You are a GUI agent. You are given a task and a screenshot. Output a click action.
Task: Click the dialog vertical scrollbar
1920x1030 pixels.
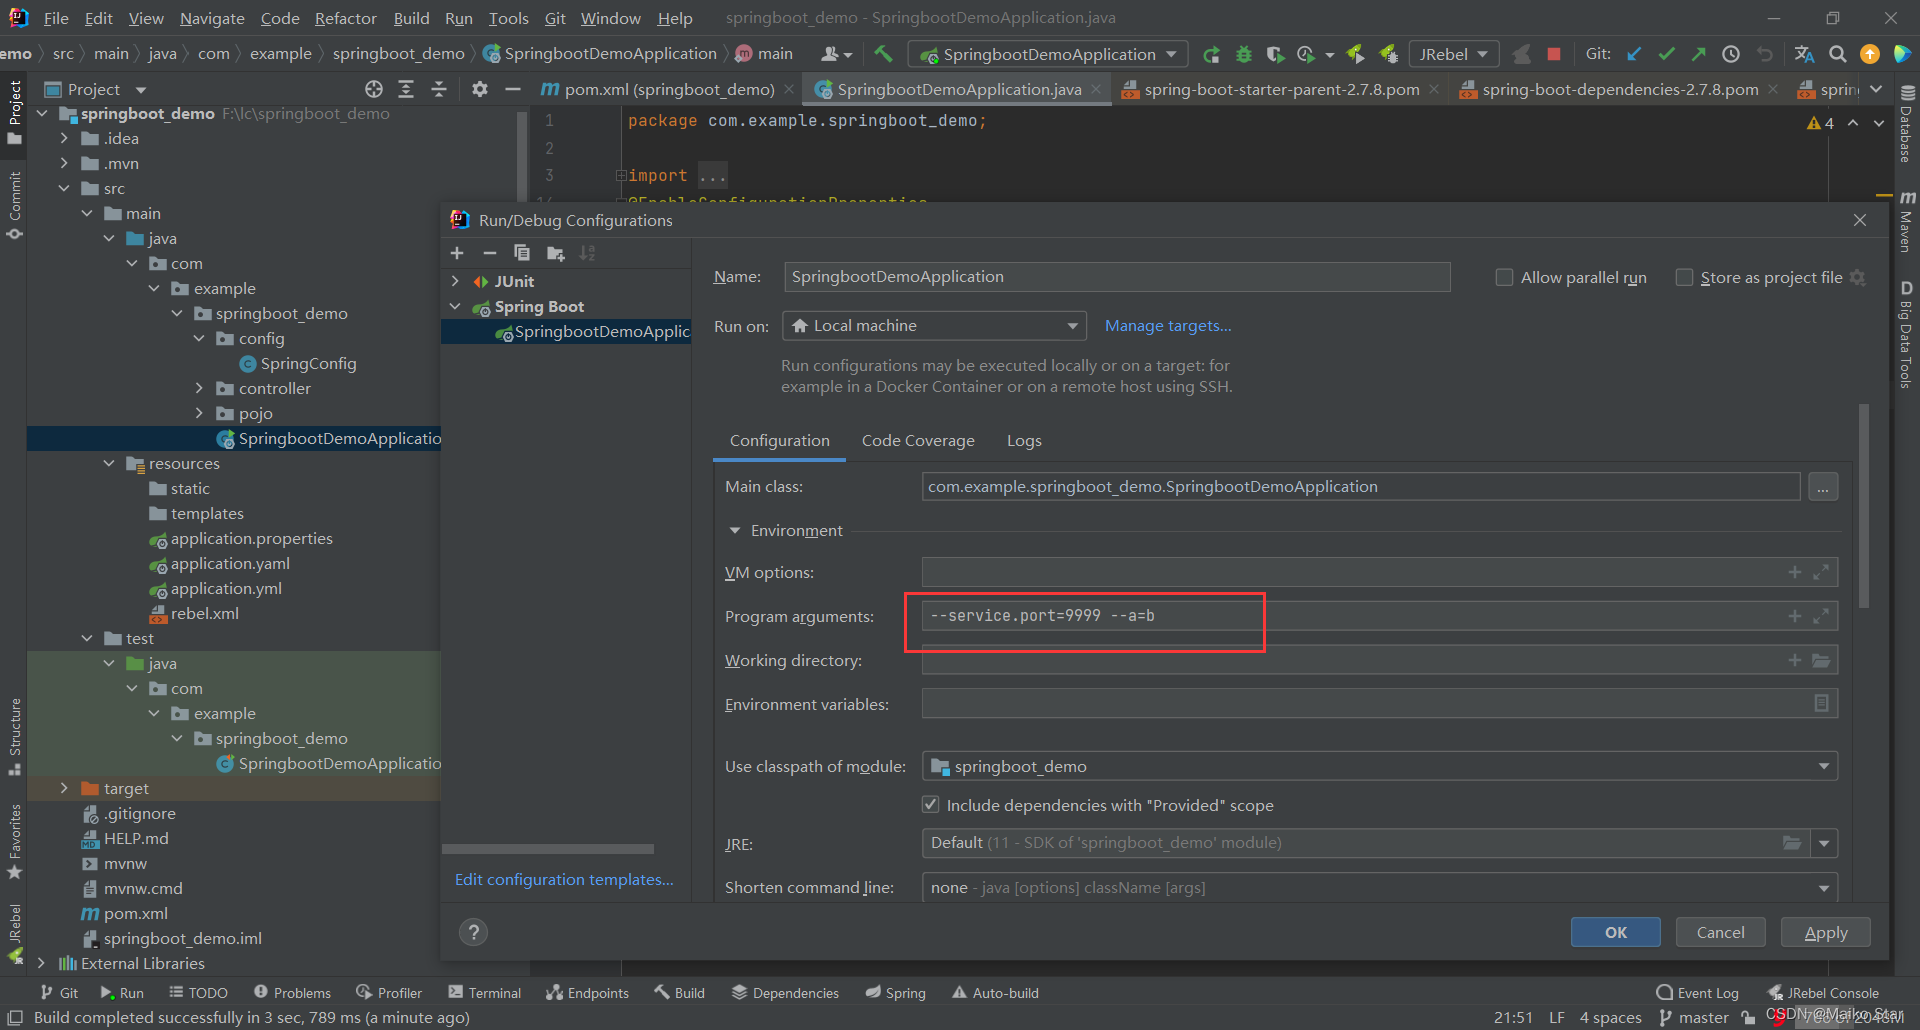click(x=1864, y=506)
